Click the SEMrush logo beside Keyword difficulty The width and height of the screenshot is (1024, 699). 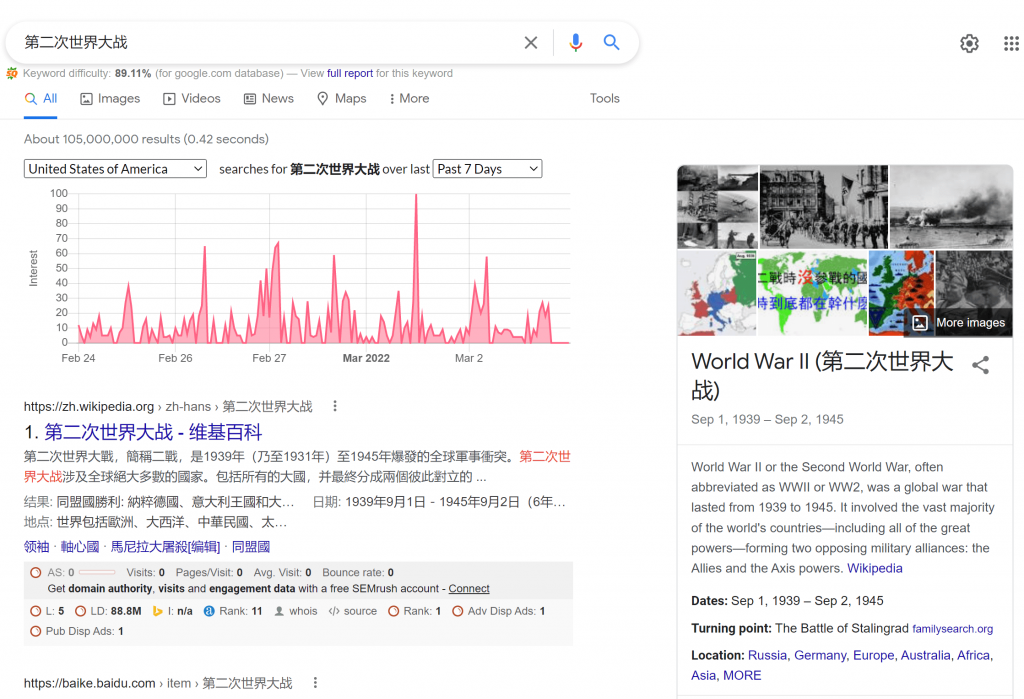pyautogui.click(x=12, y=73)
